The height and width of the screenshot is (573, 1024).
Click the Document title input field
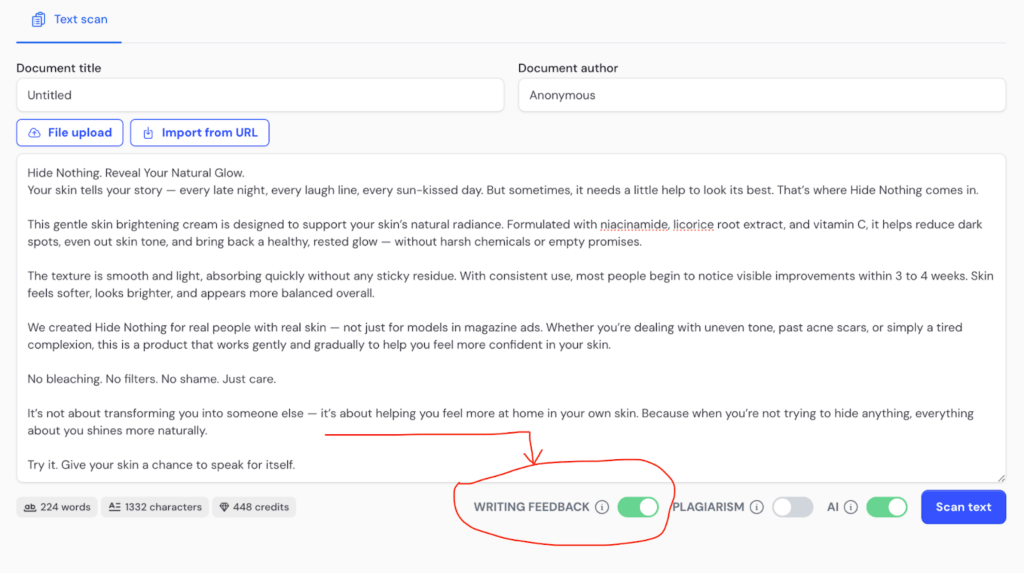click(260, 95)
